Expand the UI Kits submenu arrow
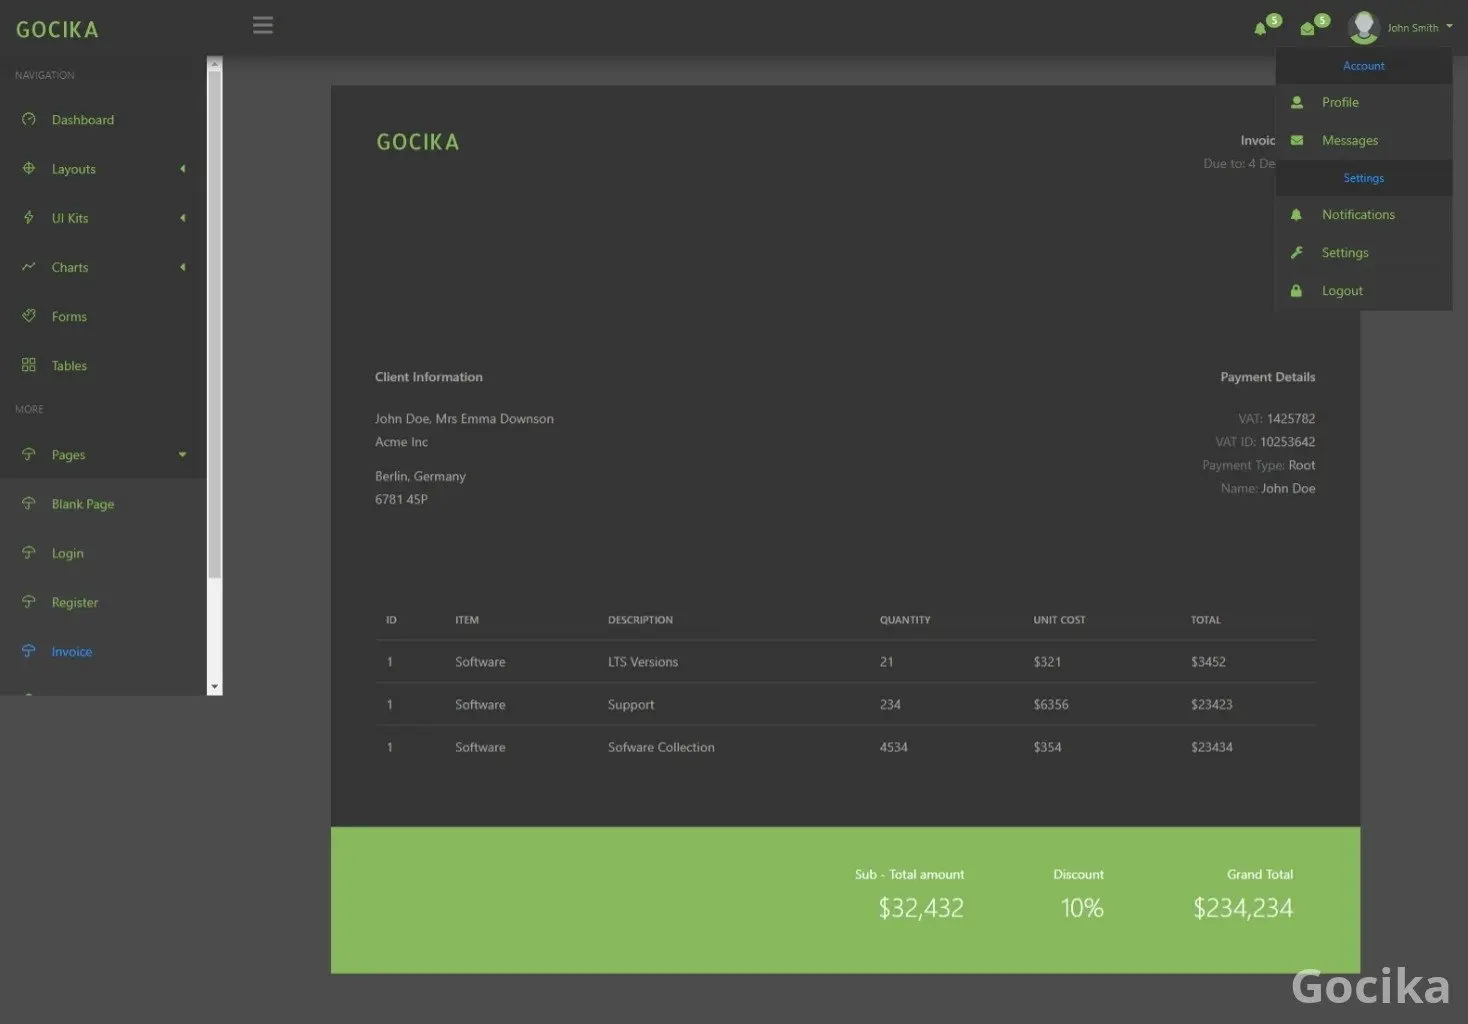 pos(182,218)
